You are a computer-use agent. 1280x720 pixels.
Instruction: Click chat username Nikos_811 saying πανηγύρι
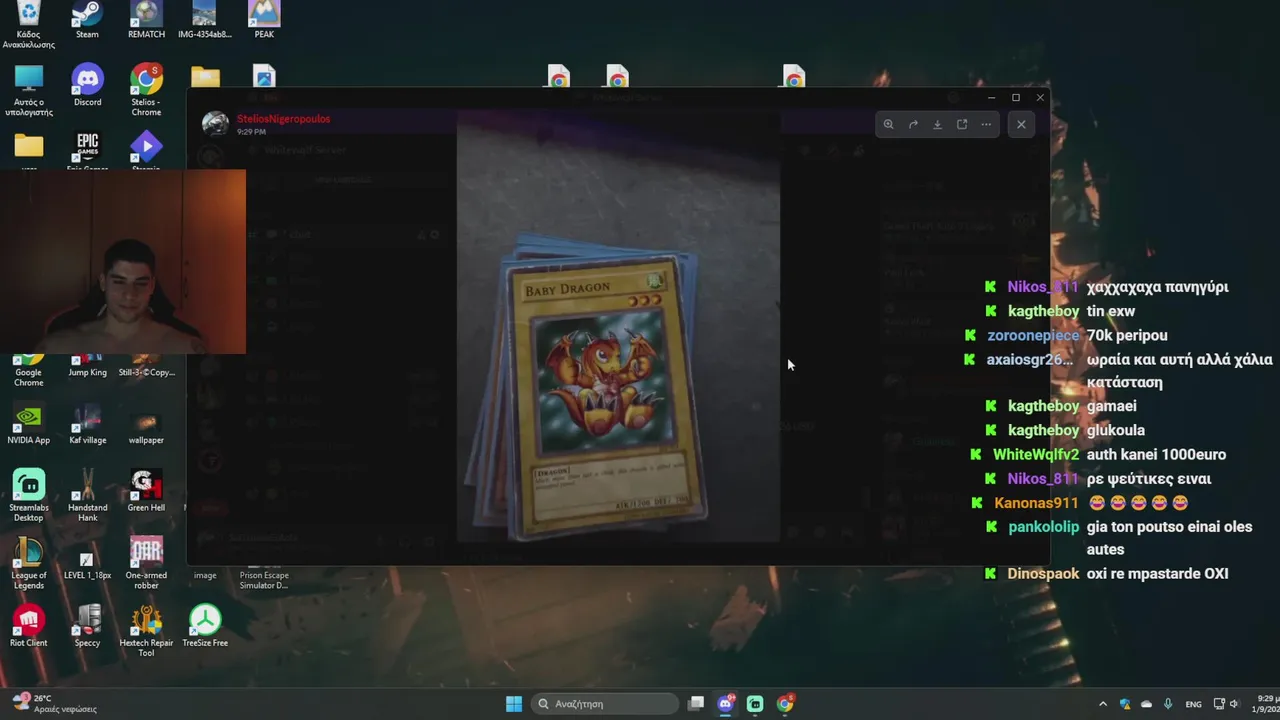coord(1043,287)
